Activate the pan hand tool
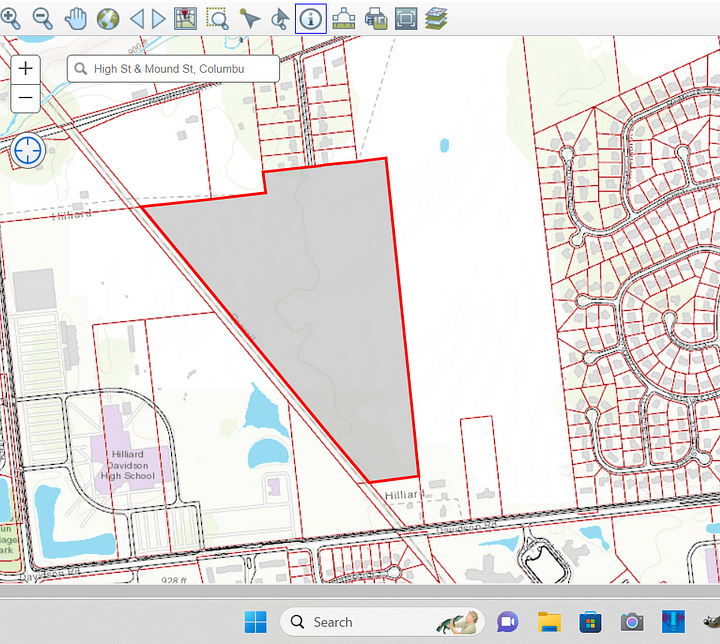The image size is (720, 644). [x=75, y=17]
